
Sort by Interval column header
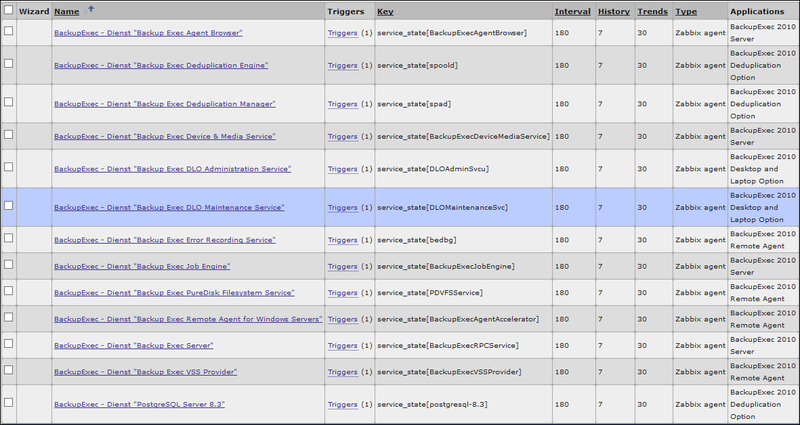pos(571,11)
